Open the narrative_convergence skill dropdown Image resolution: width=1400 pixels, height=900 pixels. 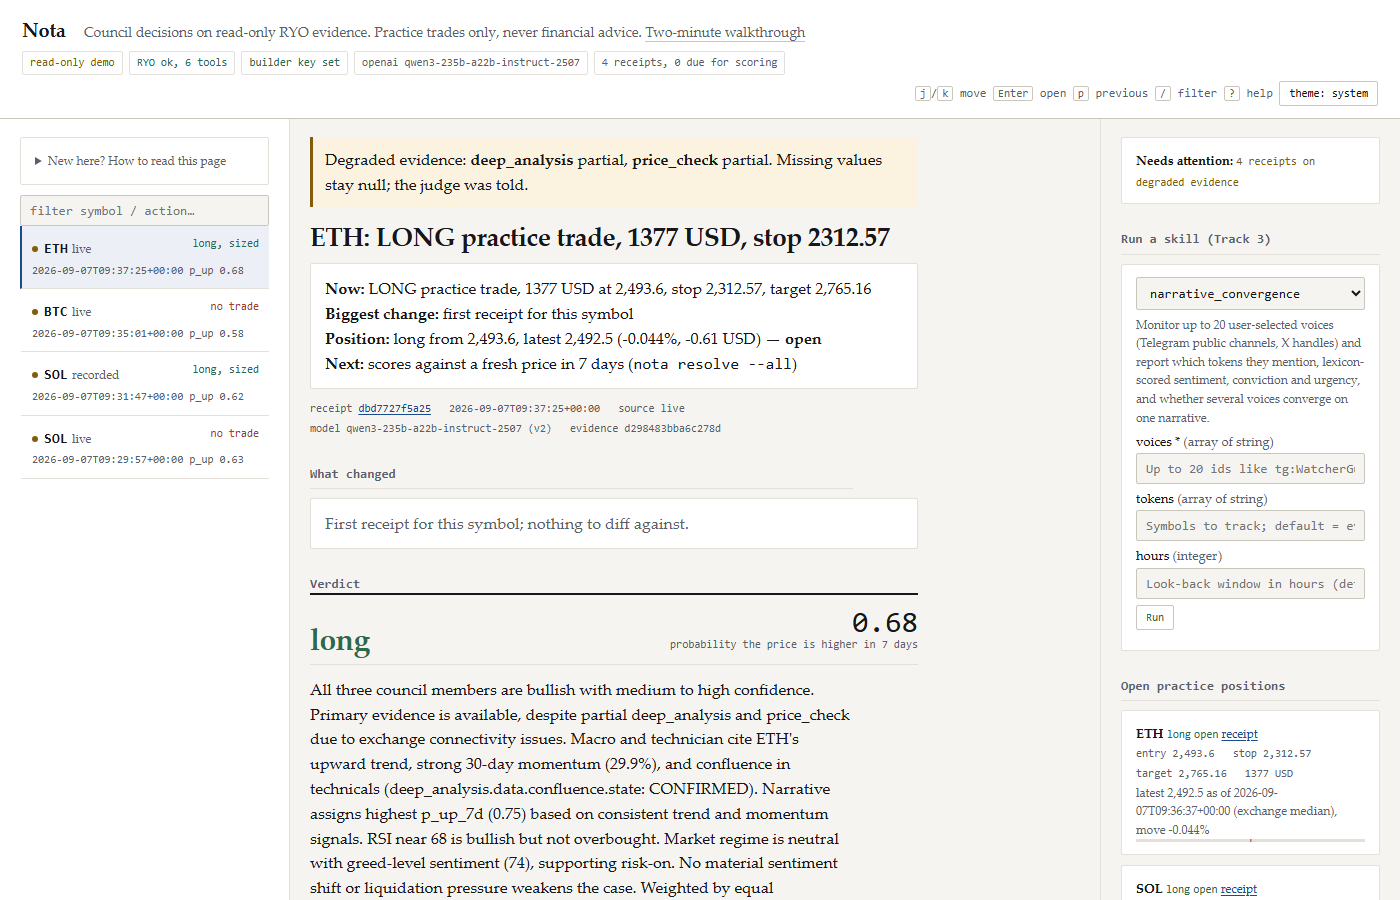(1250, 294)
